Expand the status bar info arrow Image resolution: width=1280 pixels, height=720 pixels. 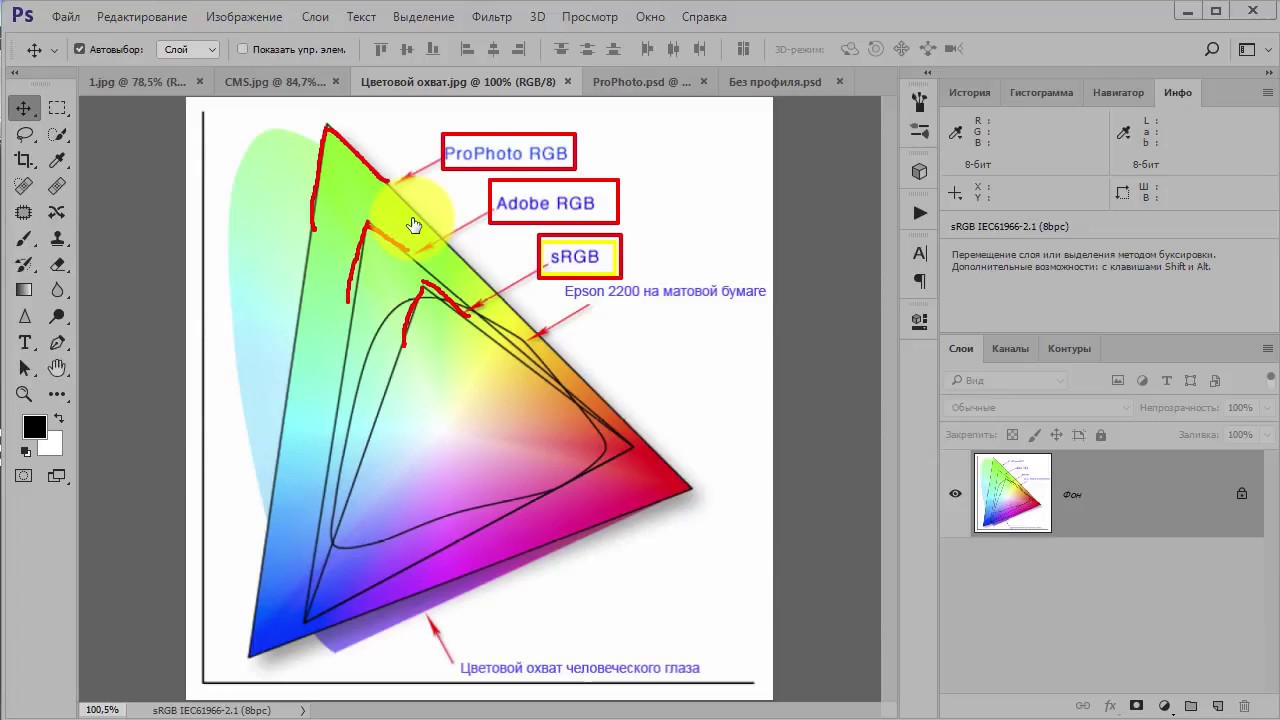303,710
